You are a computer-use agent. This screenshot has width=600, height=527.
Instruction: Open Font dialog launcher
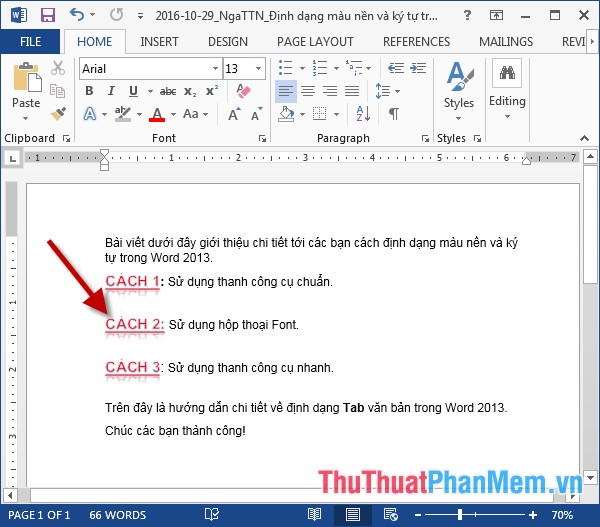click(262, 139)
